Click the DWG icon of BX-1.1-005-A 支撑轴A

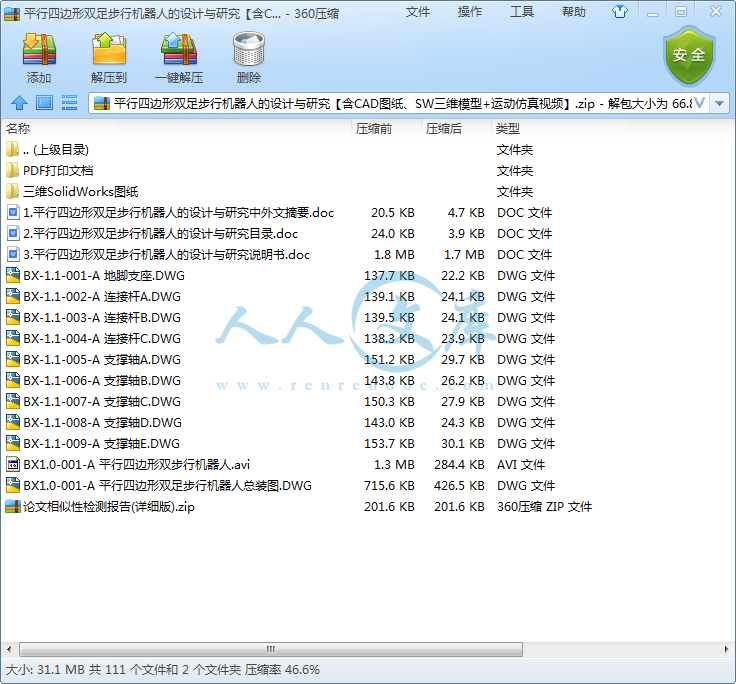point(13,360)
